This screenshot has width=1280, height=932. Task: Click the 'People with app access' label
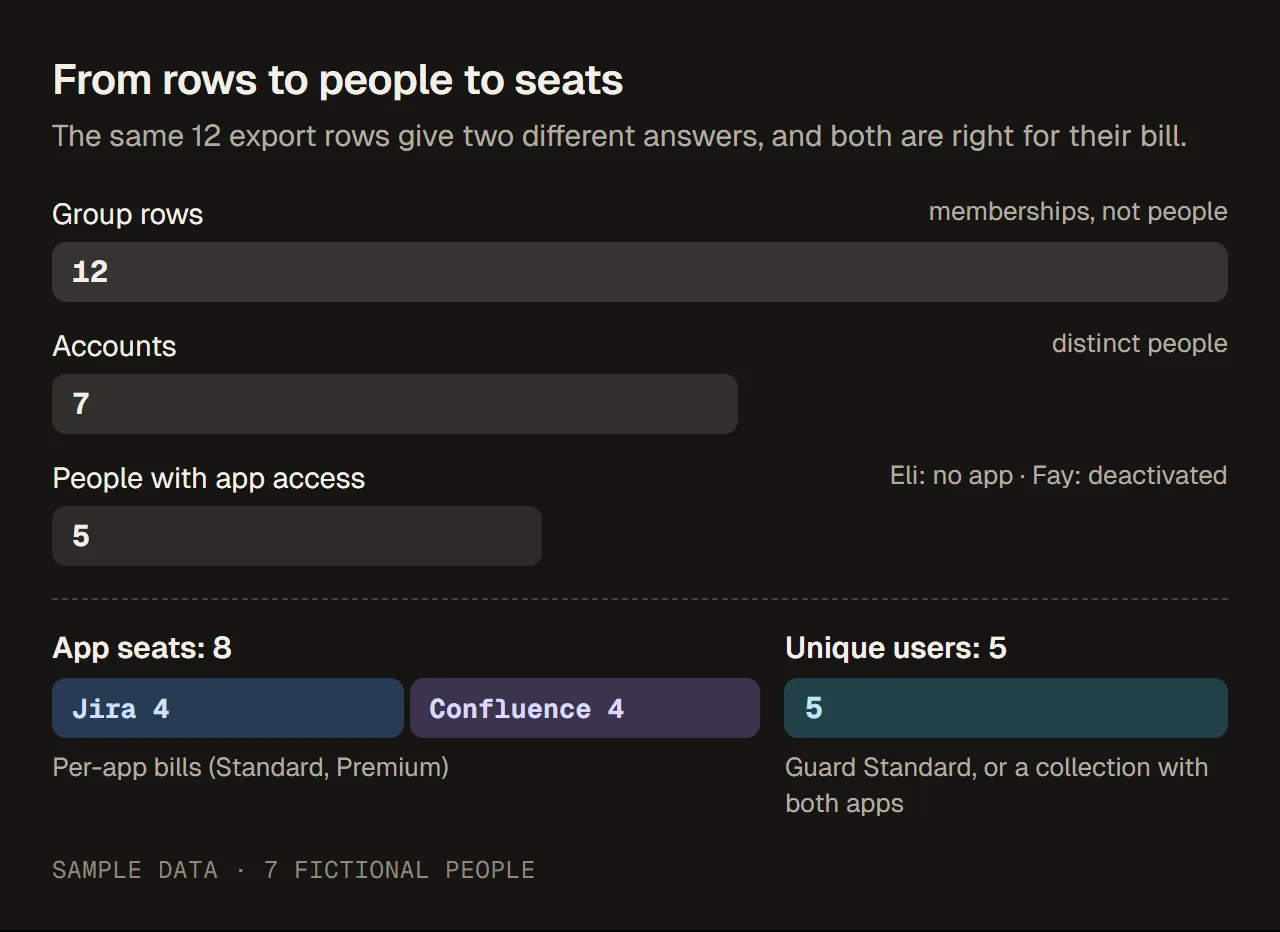coord(209,478)
